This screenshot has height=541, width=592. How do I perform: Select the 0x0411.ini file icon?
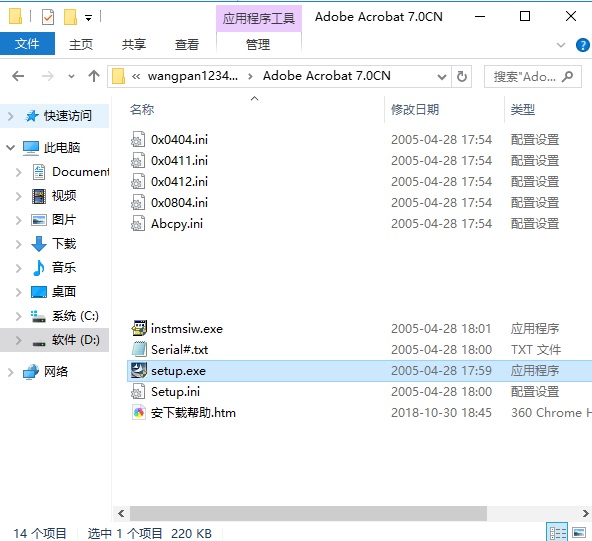point(138,160)
